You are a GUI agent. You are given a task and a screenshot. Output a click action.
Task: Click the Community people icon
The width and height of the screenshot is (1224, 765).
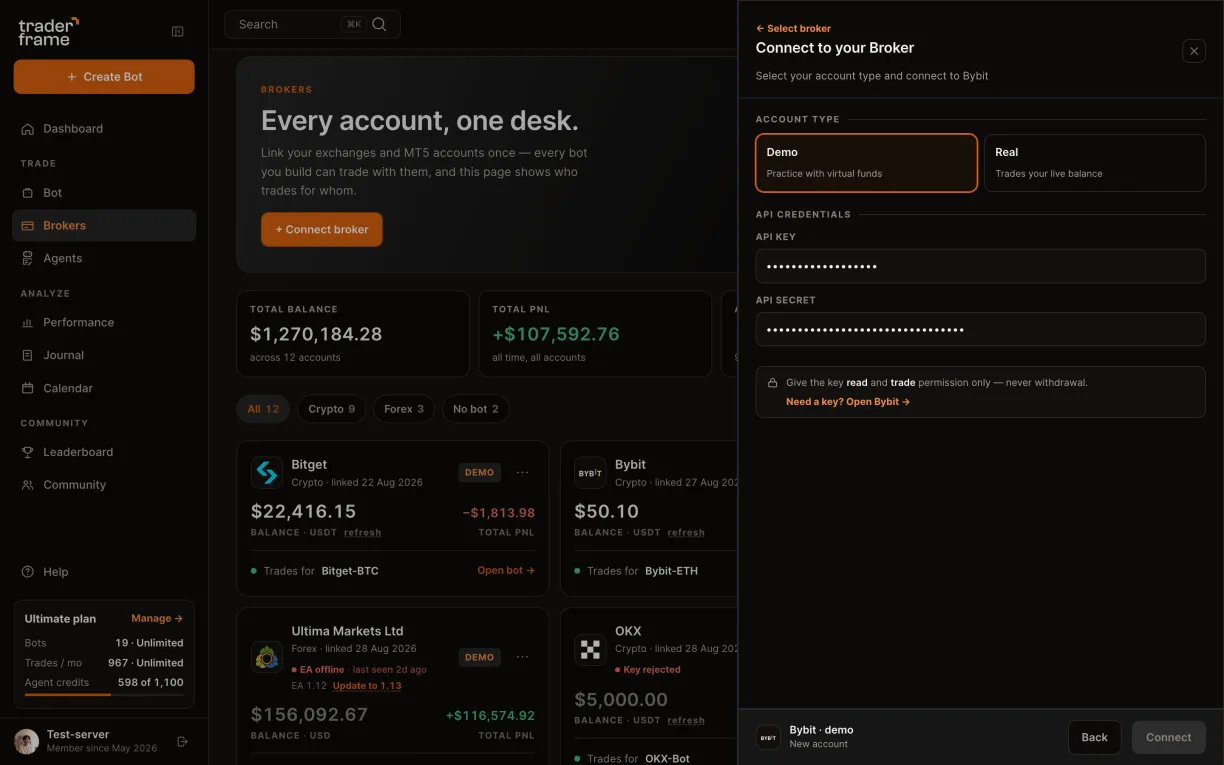tap(28, 485)
